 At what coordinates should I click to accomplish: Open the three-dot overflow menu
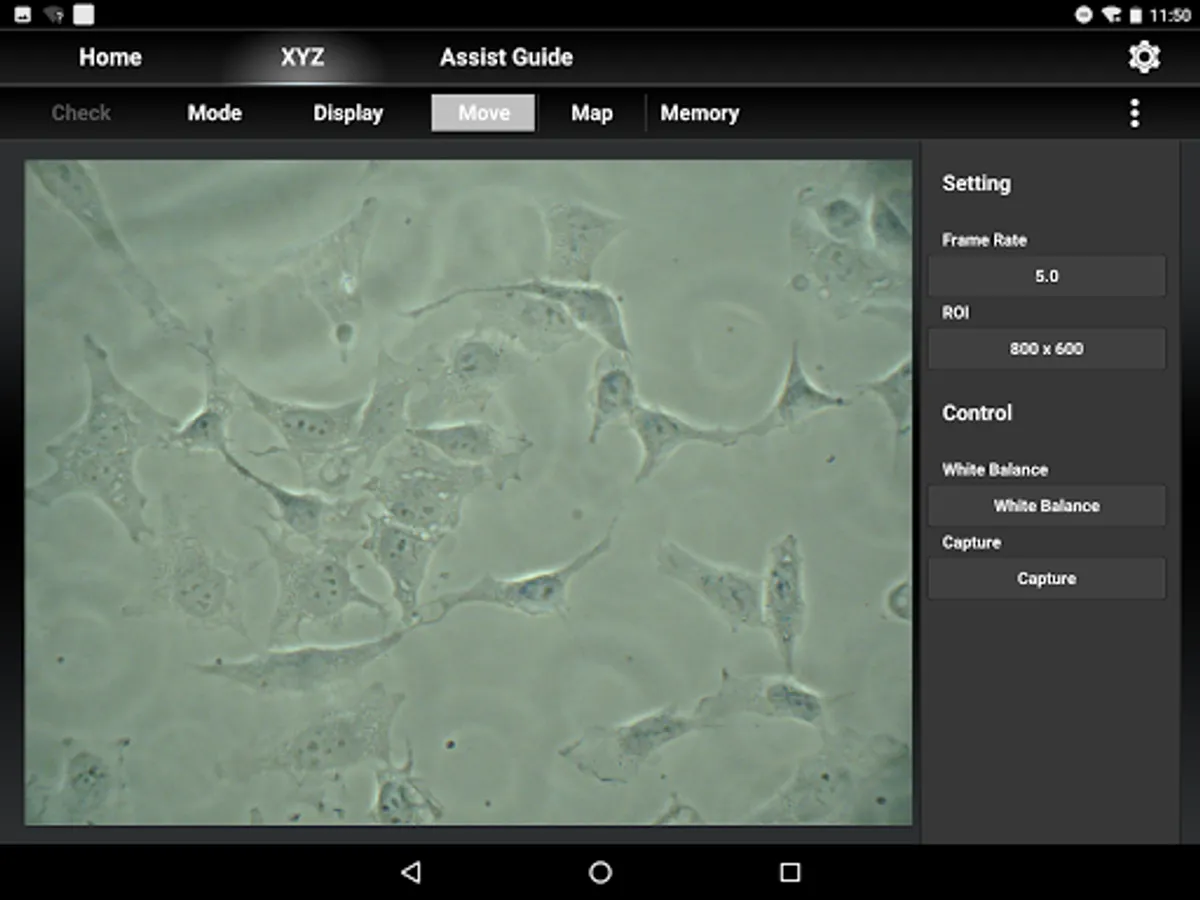click(x=1134, y=113)
